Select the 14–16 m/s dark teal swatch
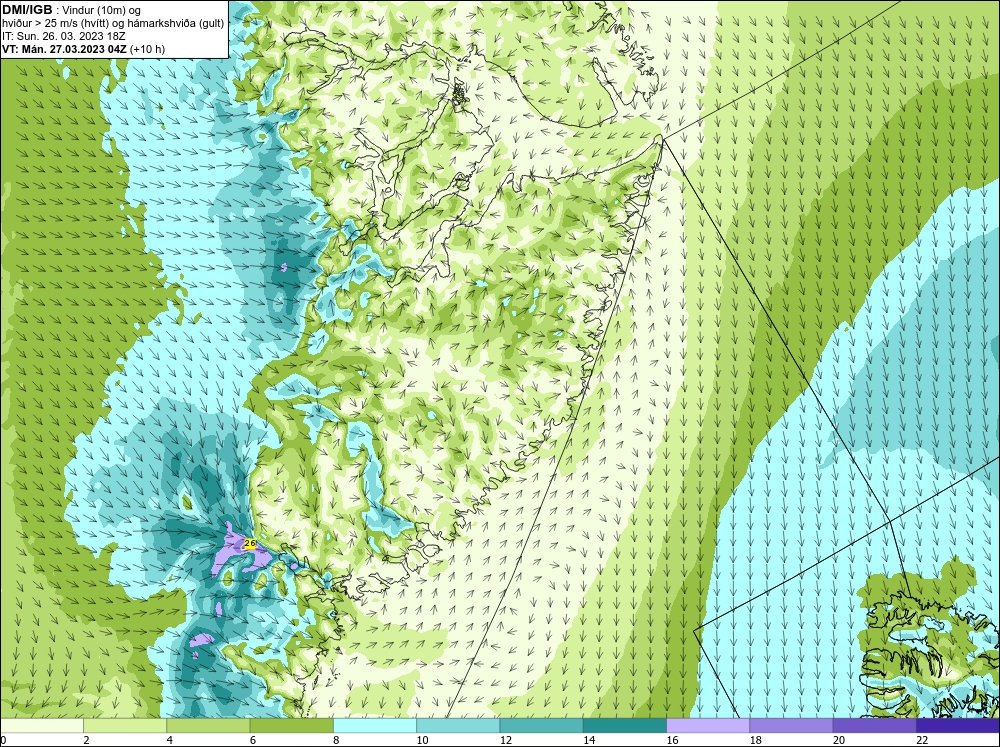The width and height of the screenshot is (1000, 747). (x=625, y=726)
